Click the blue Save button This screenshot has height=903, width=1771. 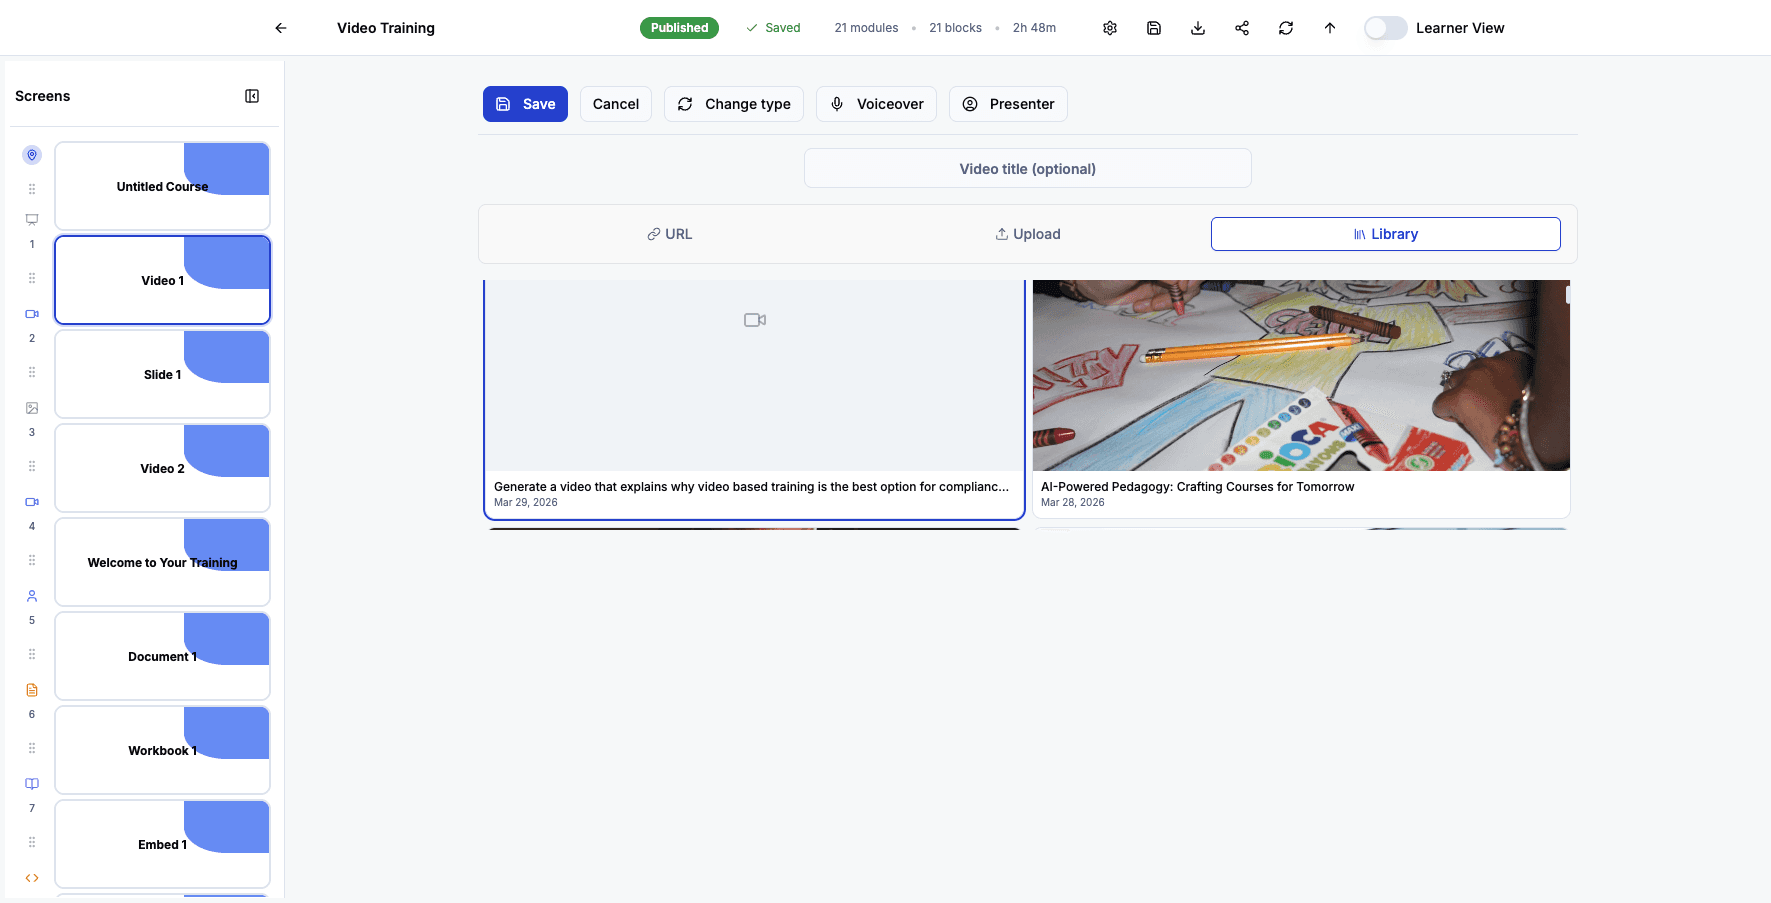(525, 103)
